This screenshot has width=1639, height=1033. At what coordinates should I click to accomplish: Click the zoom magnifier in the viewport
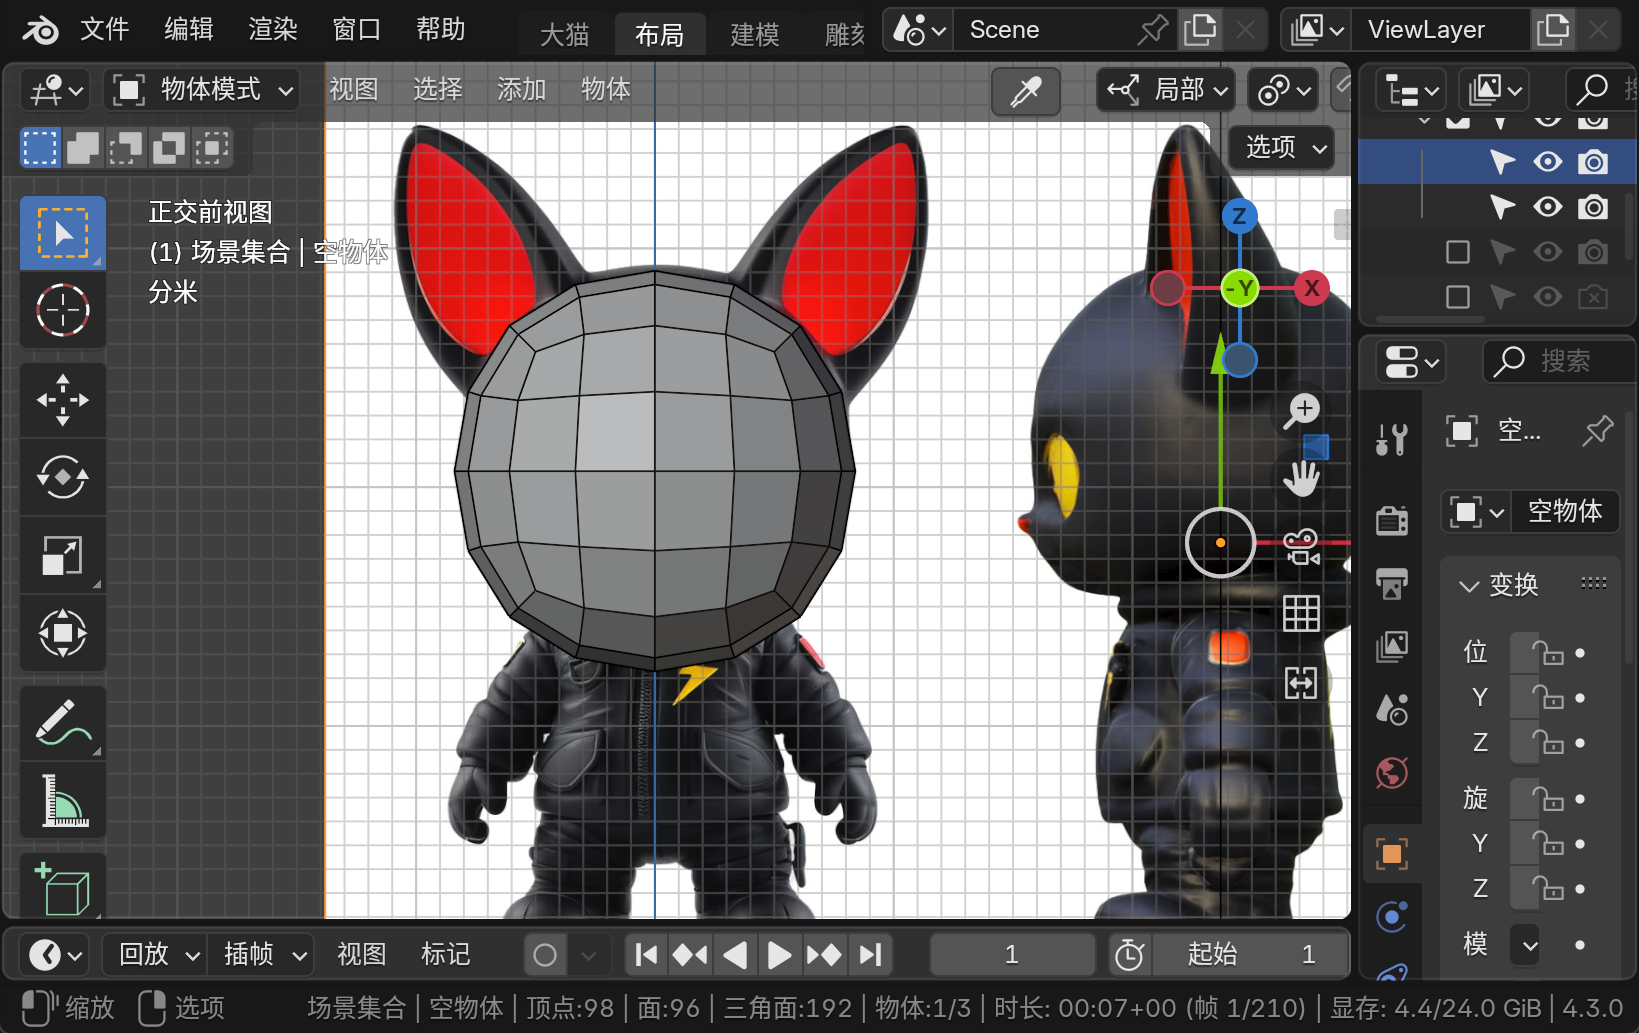(1302, 410)
